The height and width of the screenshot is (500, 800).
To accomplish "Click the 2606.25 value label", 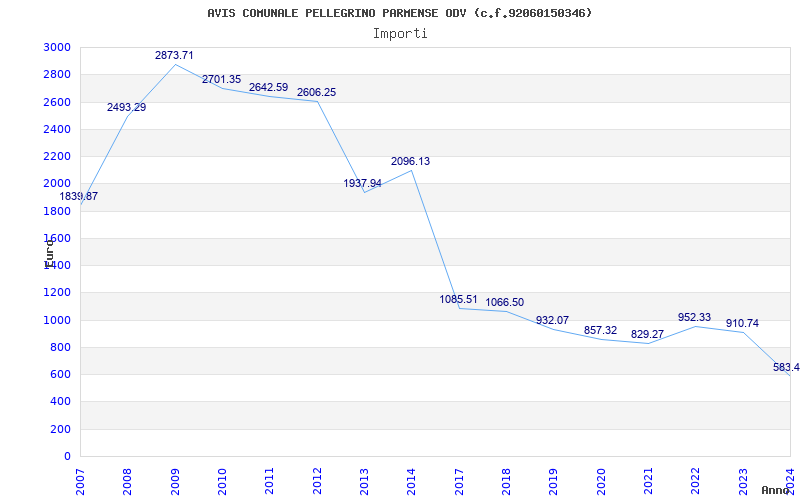I will tap(316, 92).
